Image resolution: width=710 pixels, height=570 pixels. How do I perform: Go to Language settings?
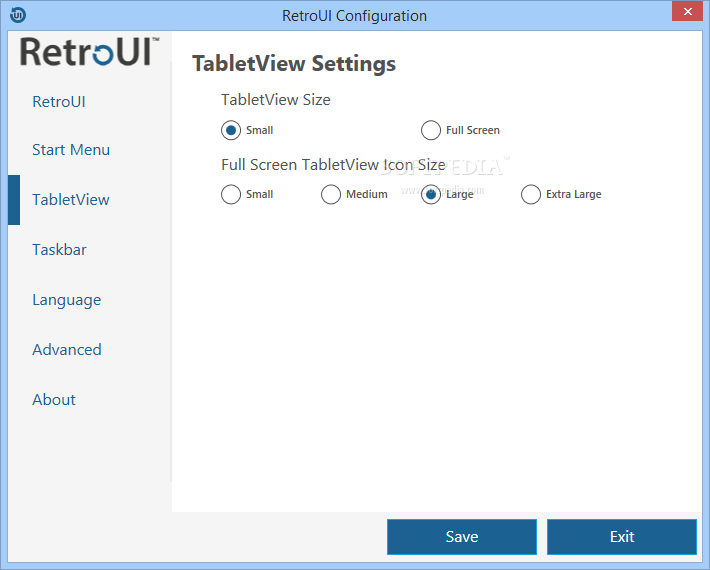[67, 300]
